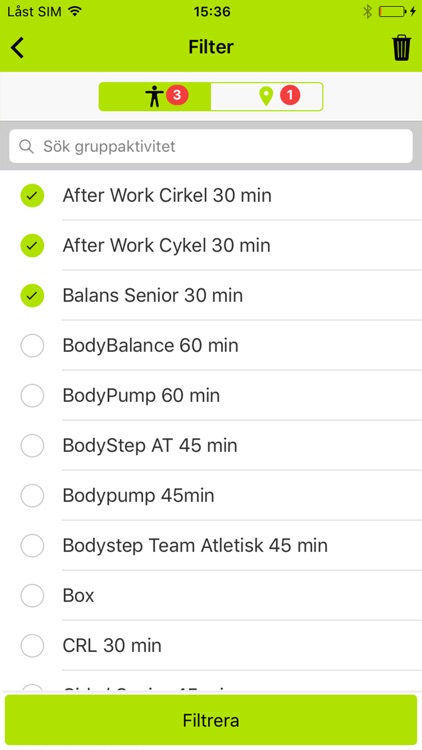Tap the red badge showing 1
Viewport: 422px width, 750px height.
click(x=290, y=95)
